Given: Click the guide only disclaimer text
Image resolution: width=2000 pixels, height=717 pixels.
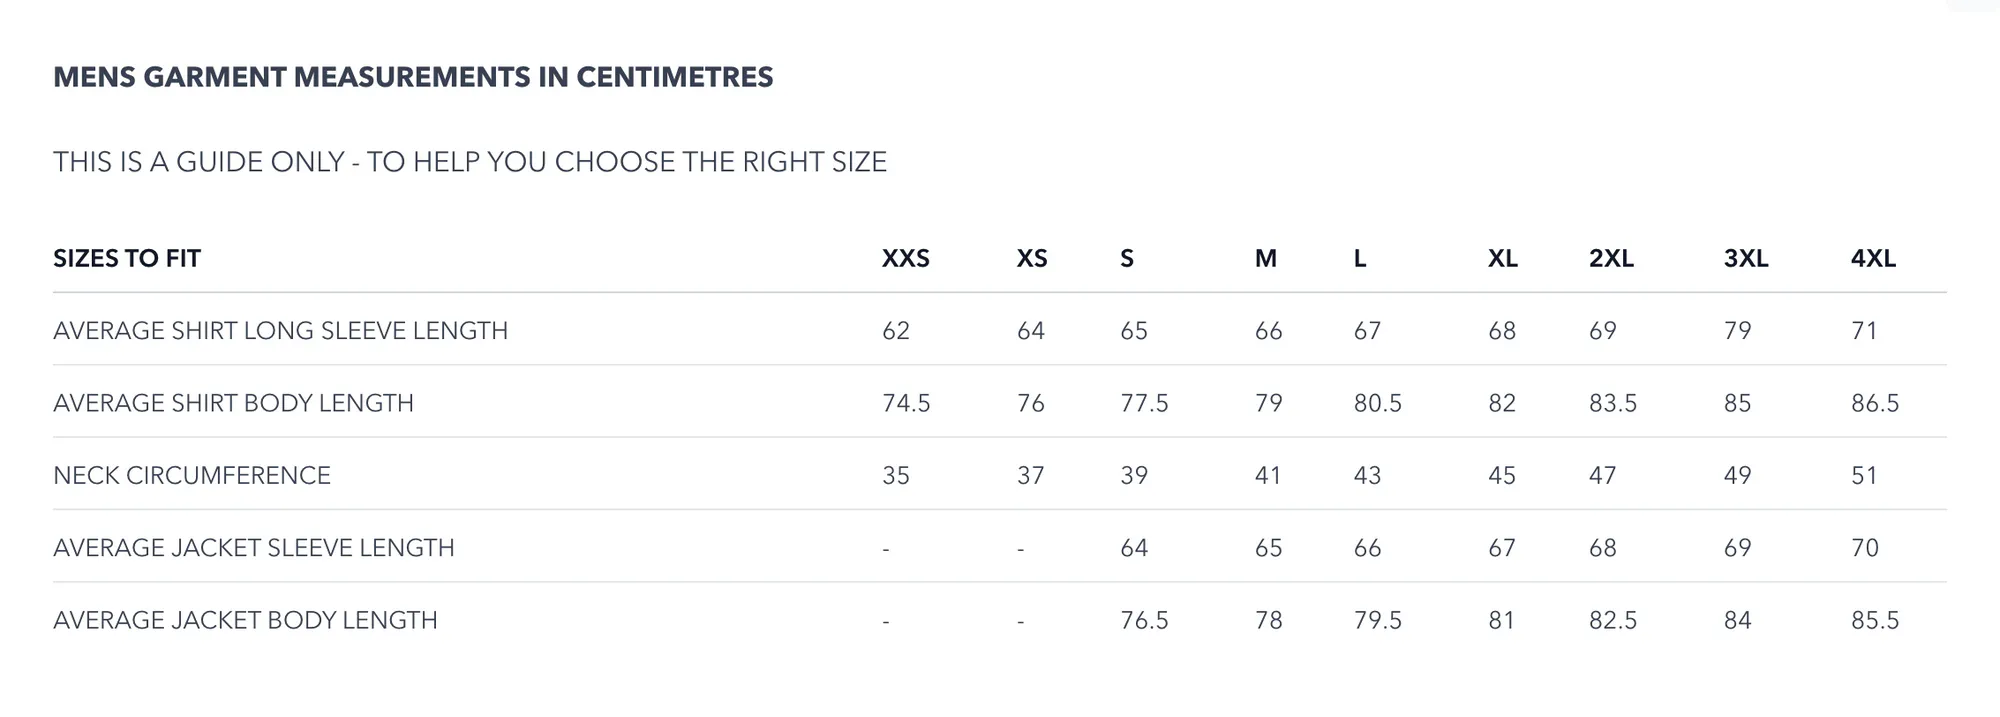Looking at the screenshot, I should [x=470, y=162].
